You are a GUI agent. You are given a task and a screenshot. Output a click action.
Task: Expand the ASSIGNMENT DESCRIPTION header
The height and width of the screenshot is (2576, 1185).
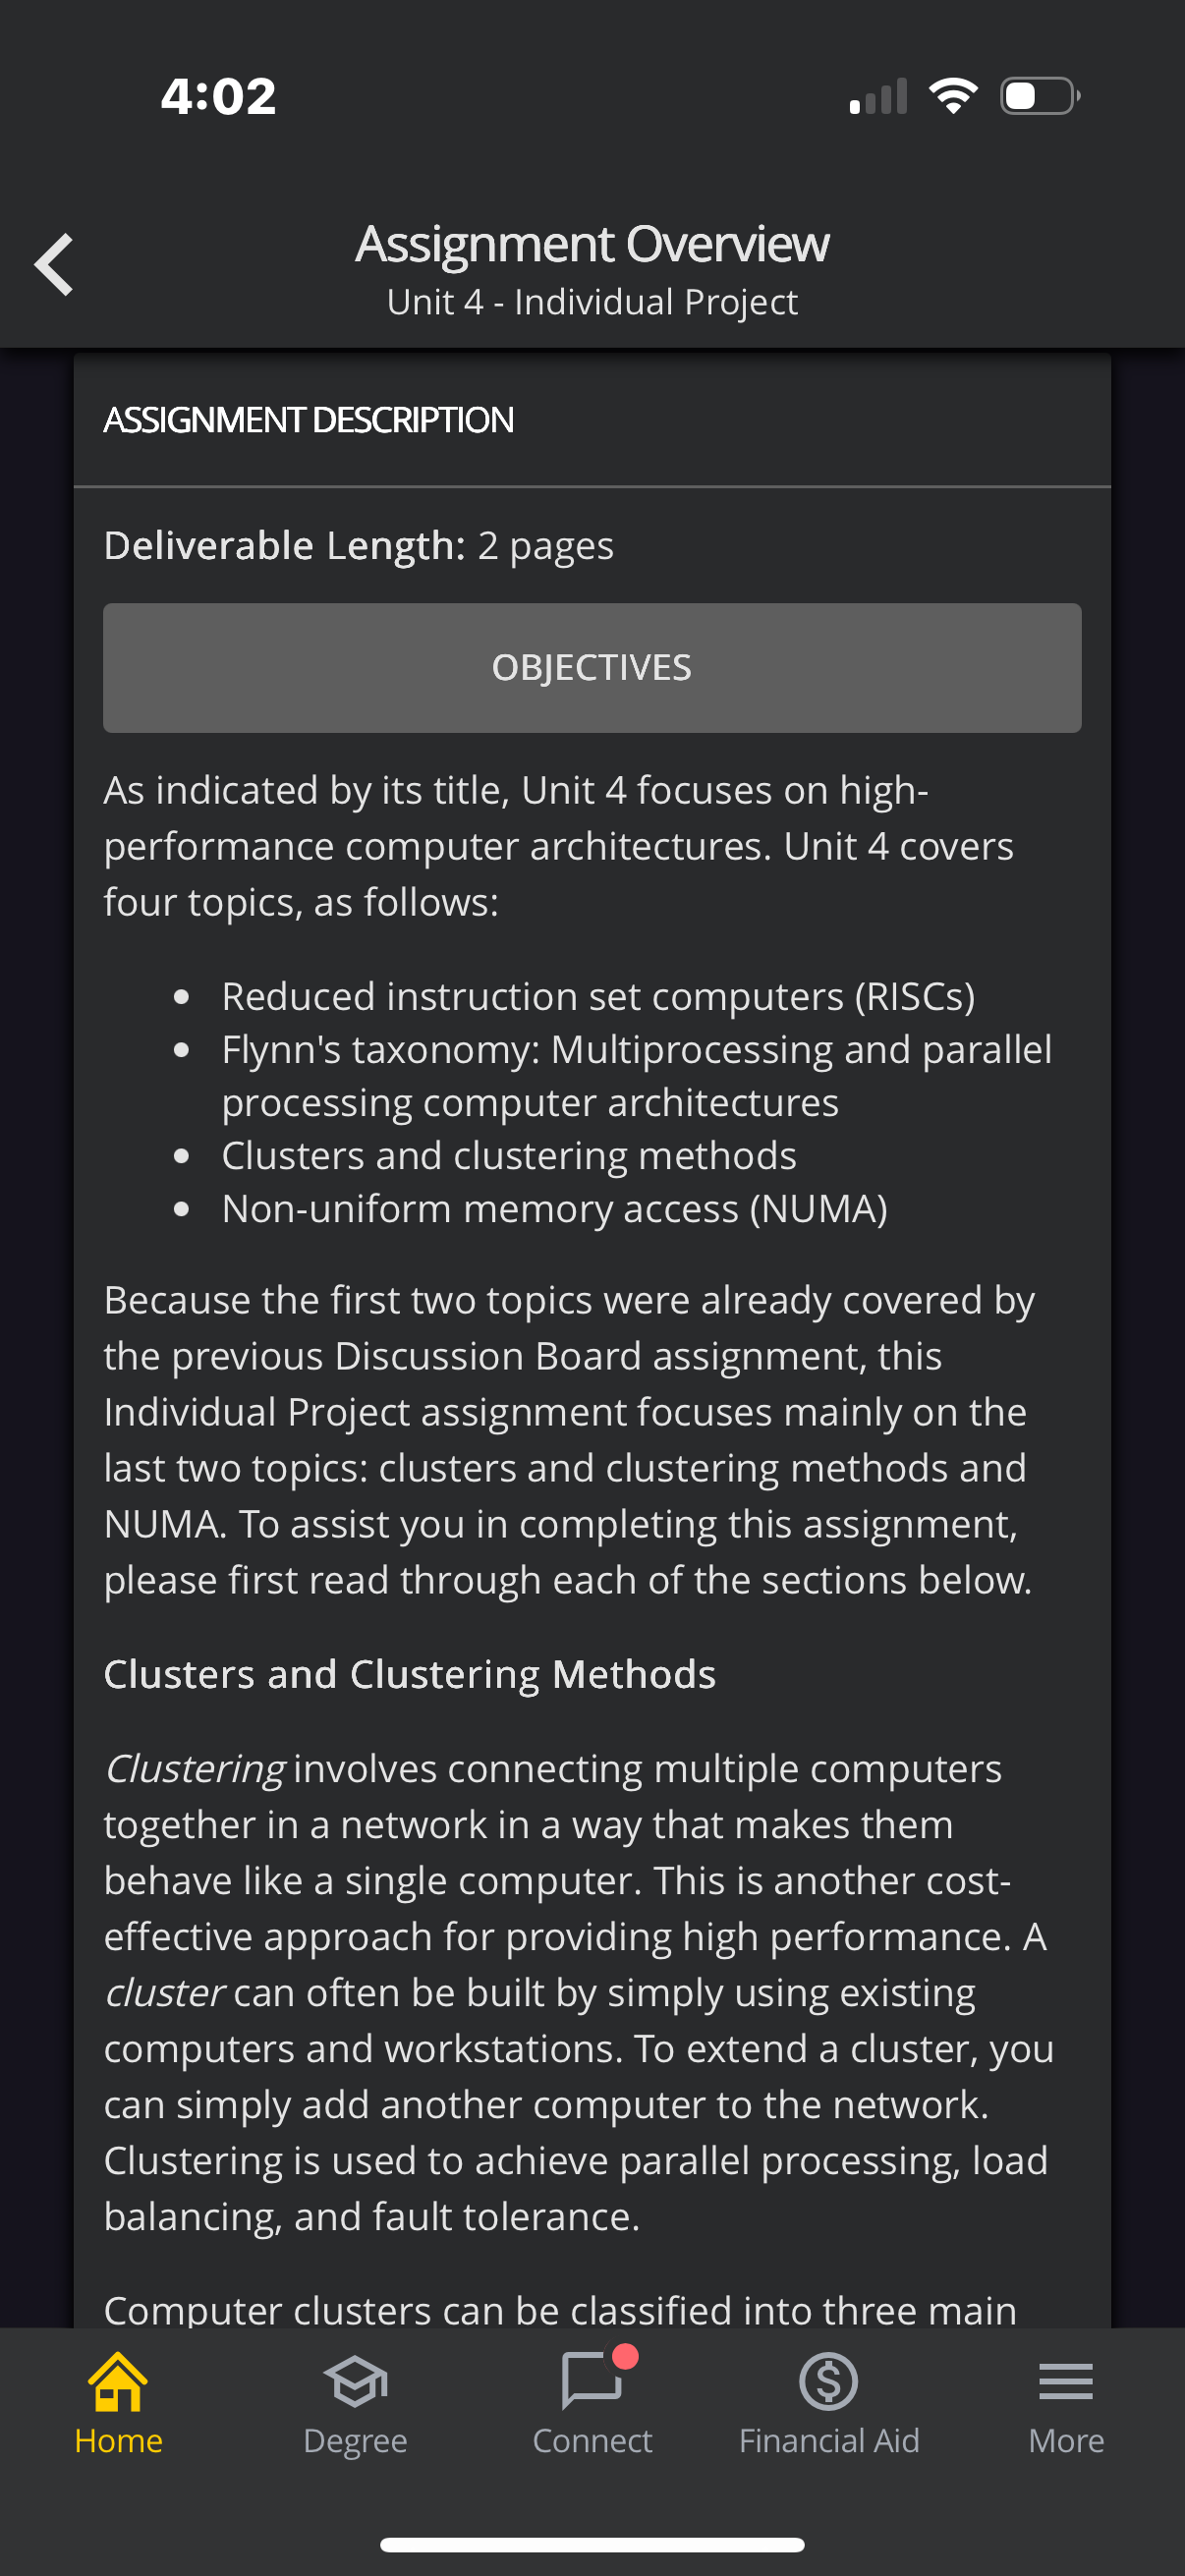[x=307, y=419]
